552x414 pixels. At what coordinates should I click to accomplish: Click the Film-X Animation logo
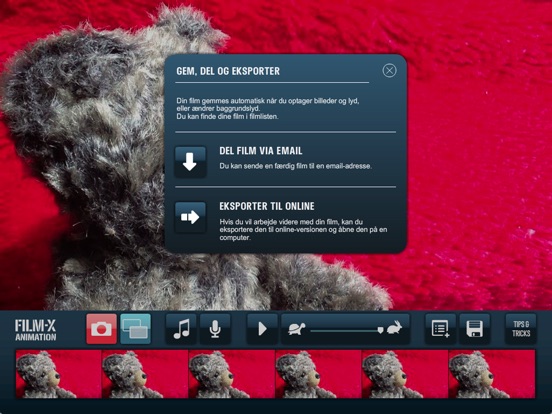pos(36,330)
